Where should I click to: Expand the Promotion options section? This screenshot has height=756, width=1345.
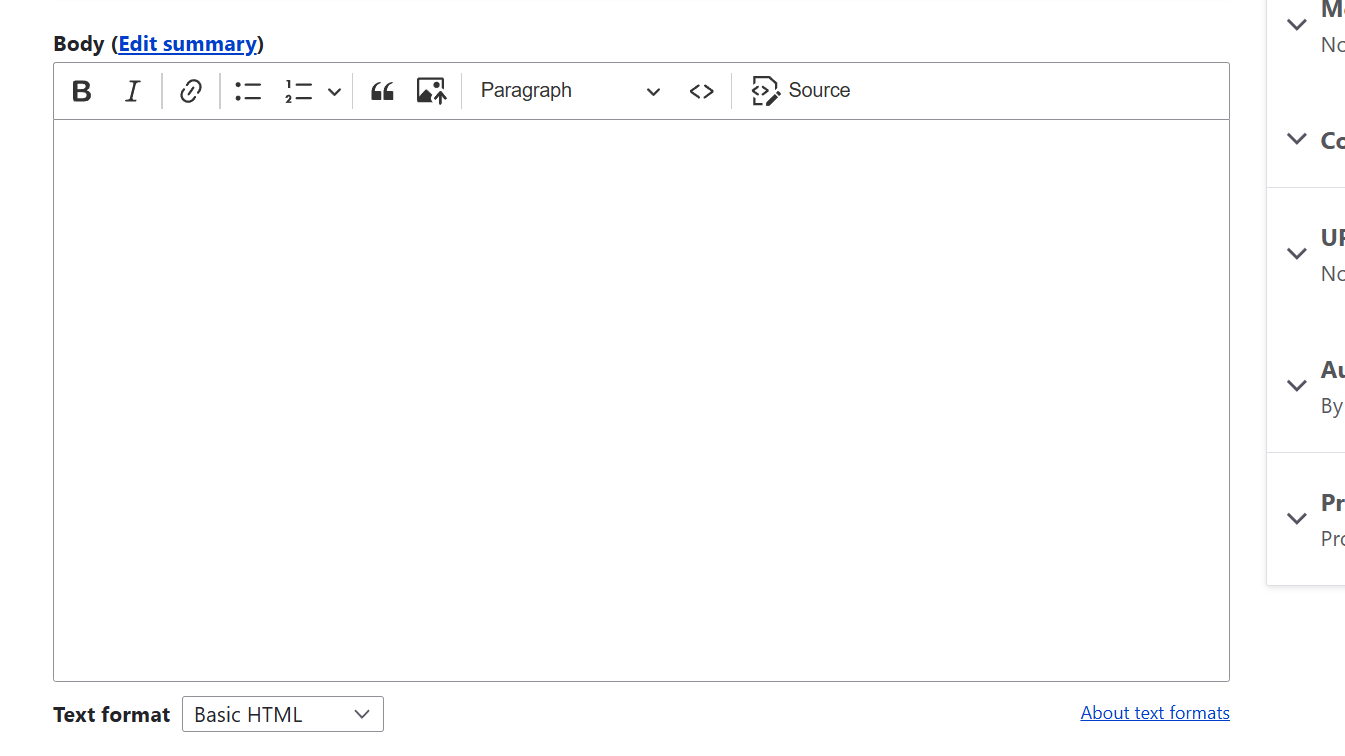[x=1297, y=518]
